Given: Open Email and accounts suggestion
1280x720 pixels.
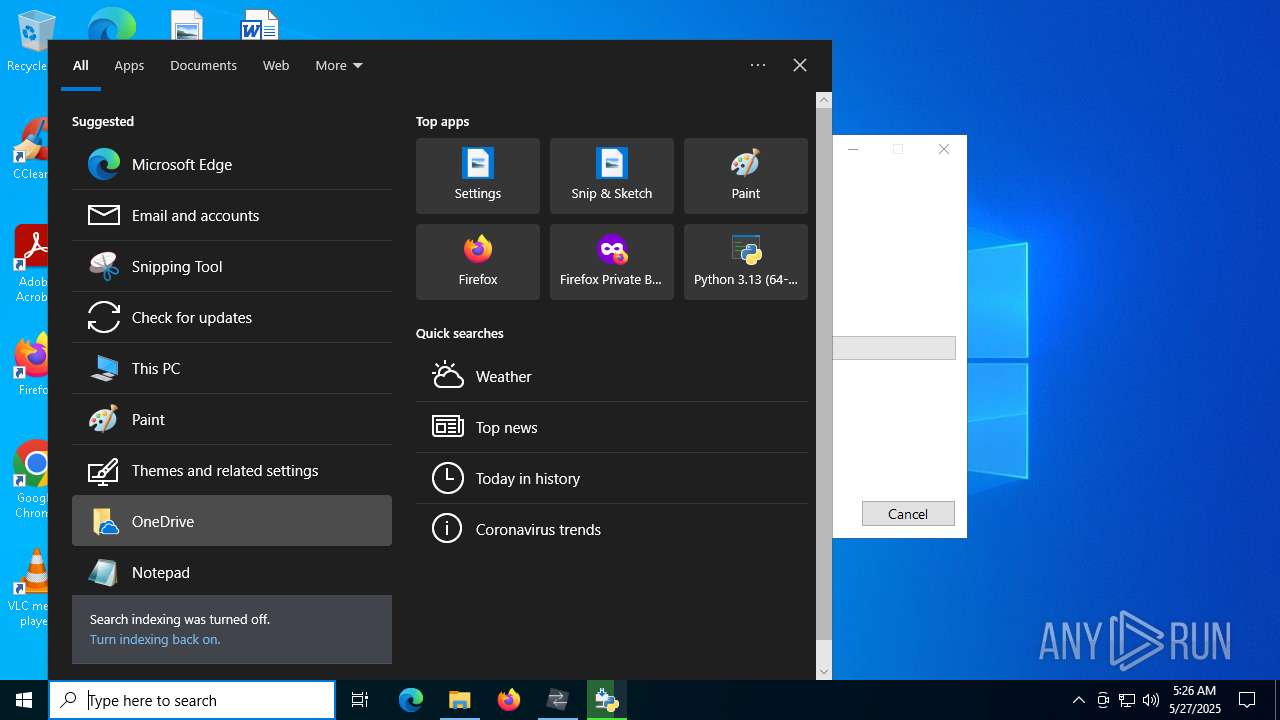Looking at the screenshot, I should coord(232,215).
